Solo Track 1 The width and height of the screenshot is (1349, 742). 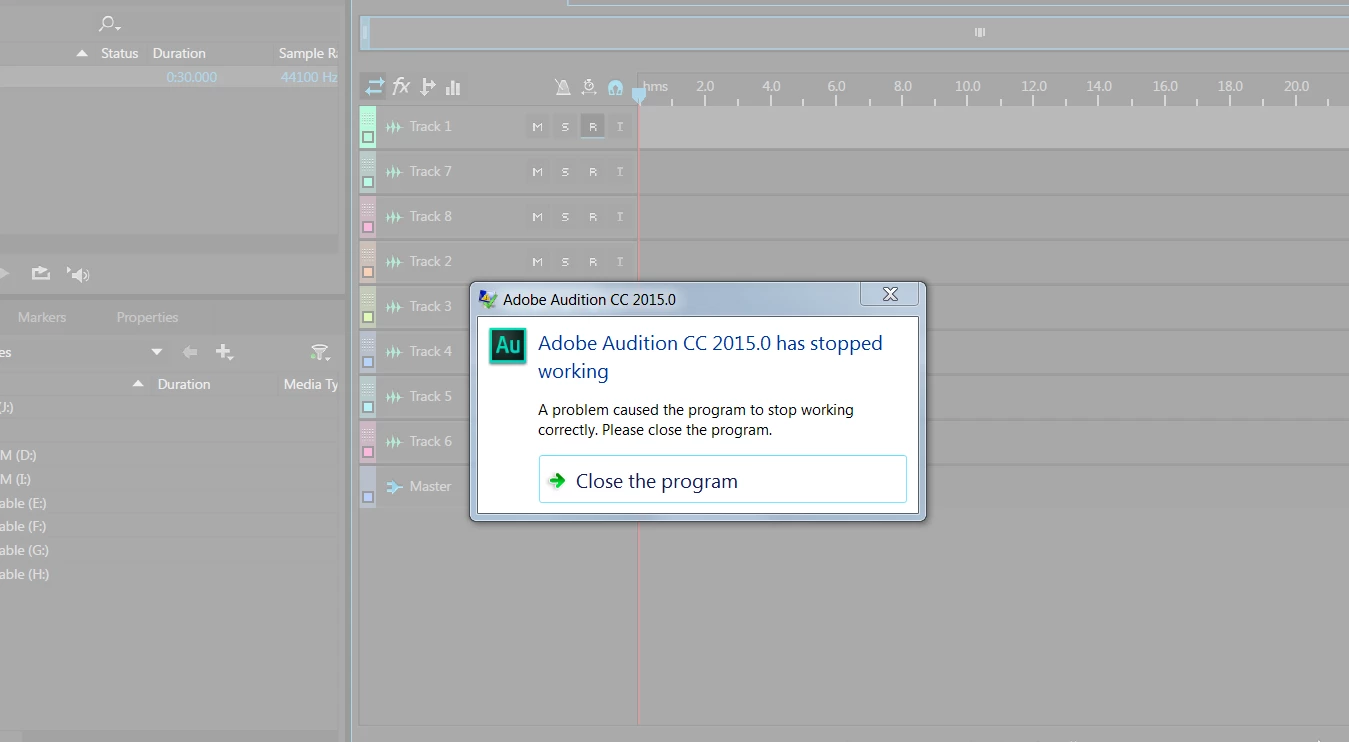pos(565,127)
